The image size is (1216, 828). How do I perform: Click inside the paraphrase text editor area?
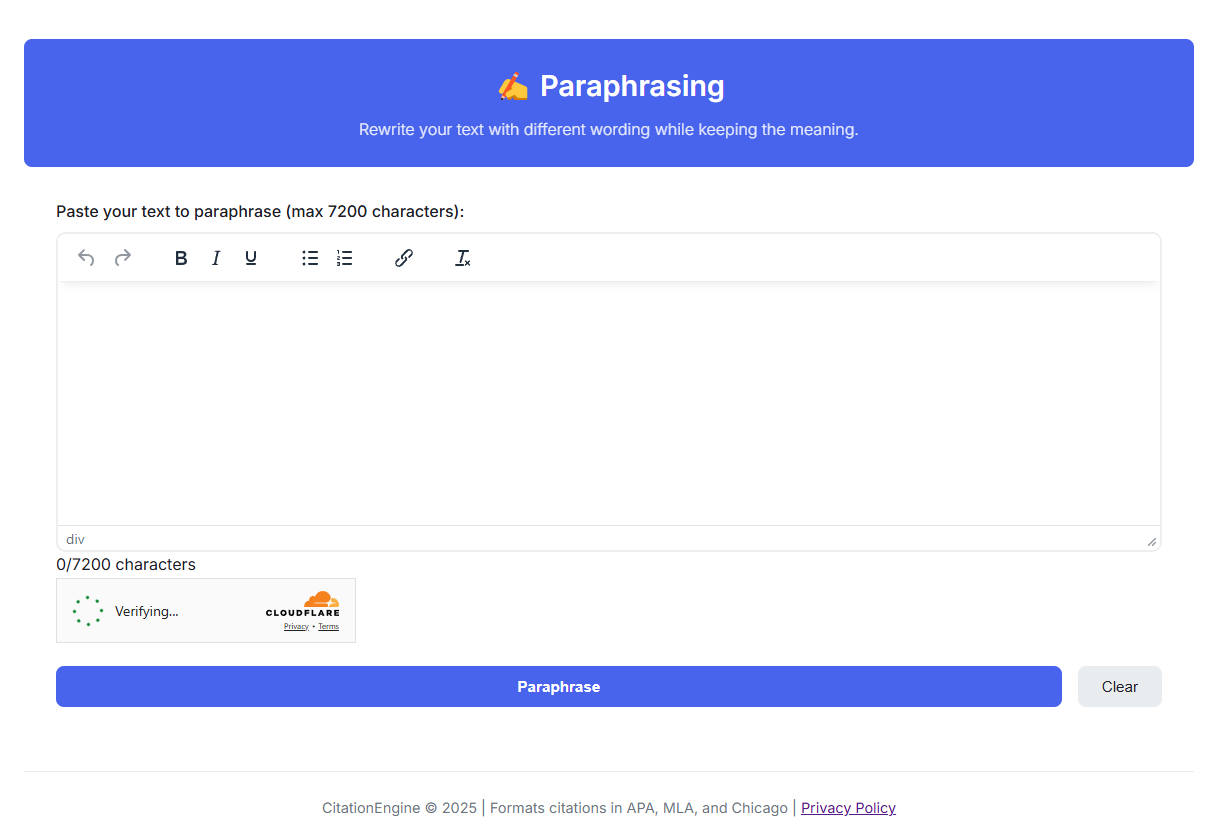(609, 404)
